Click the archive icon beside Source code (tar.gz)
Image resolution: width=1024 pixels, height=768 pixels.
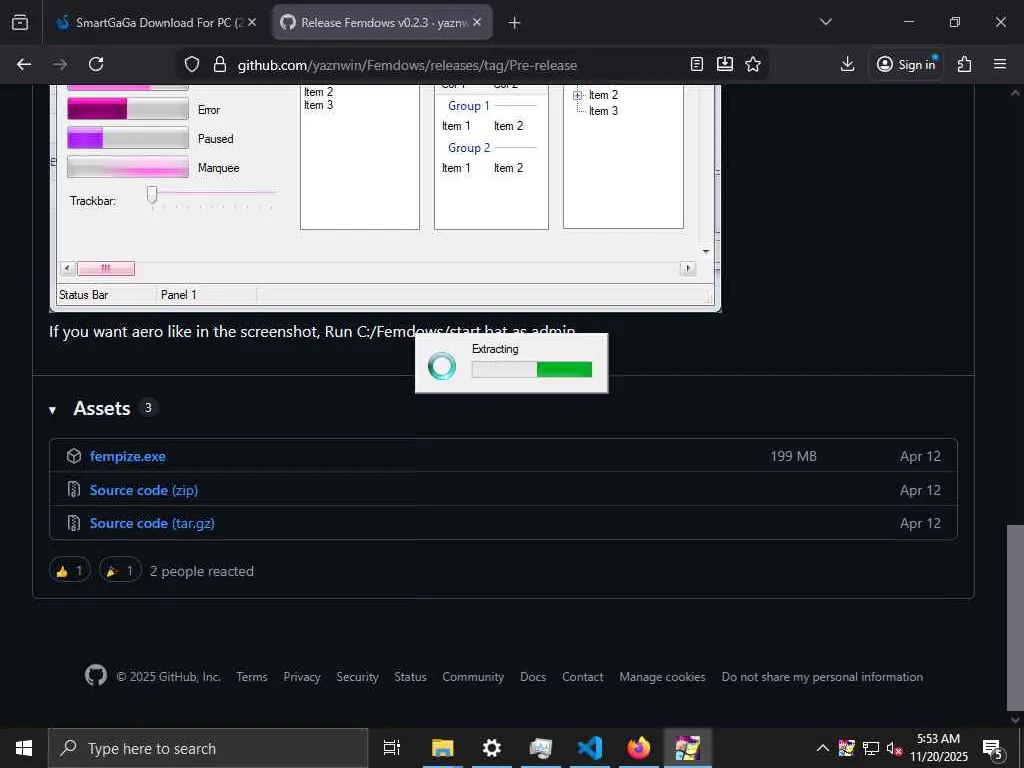[x=74, y=522]
